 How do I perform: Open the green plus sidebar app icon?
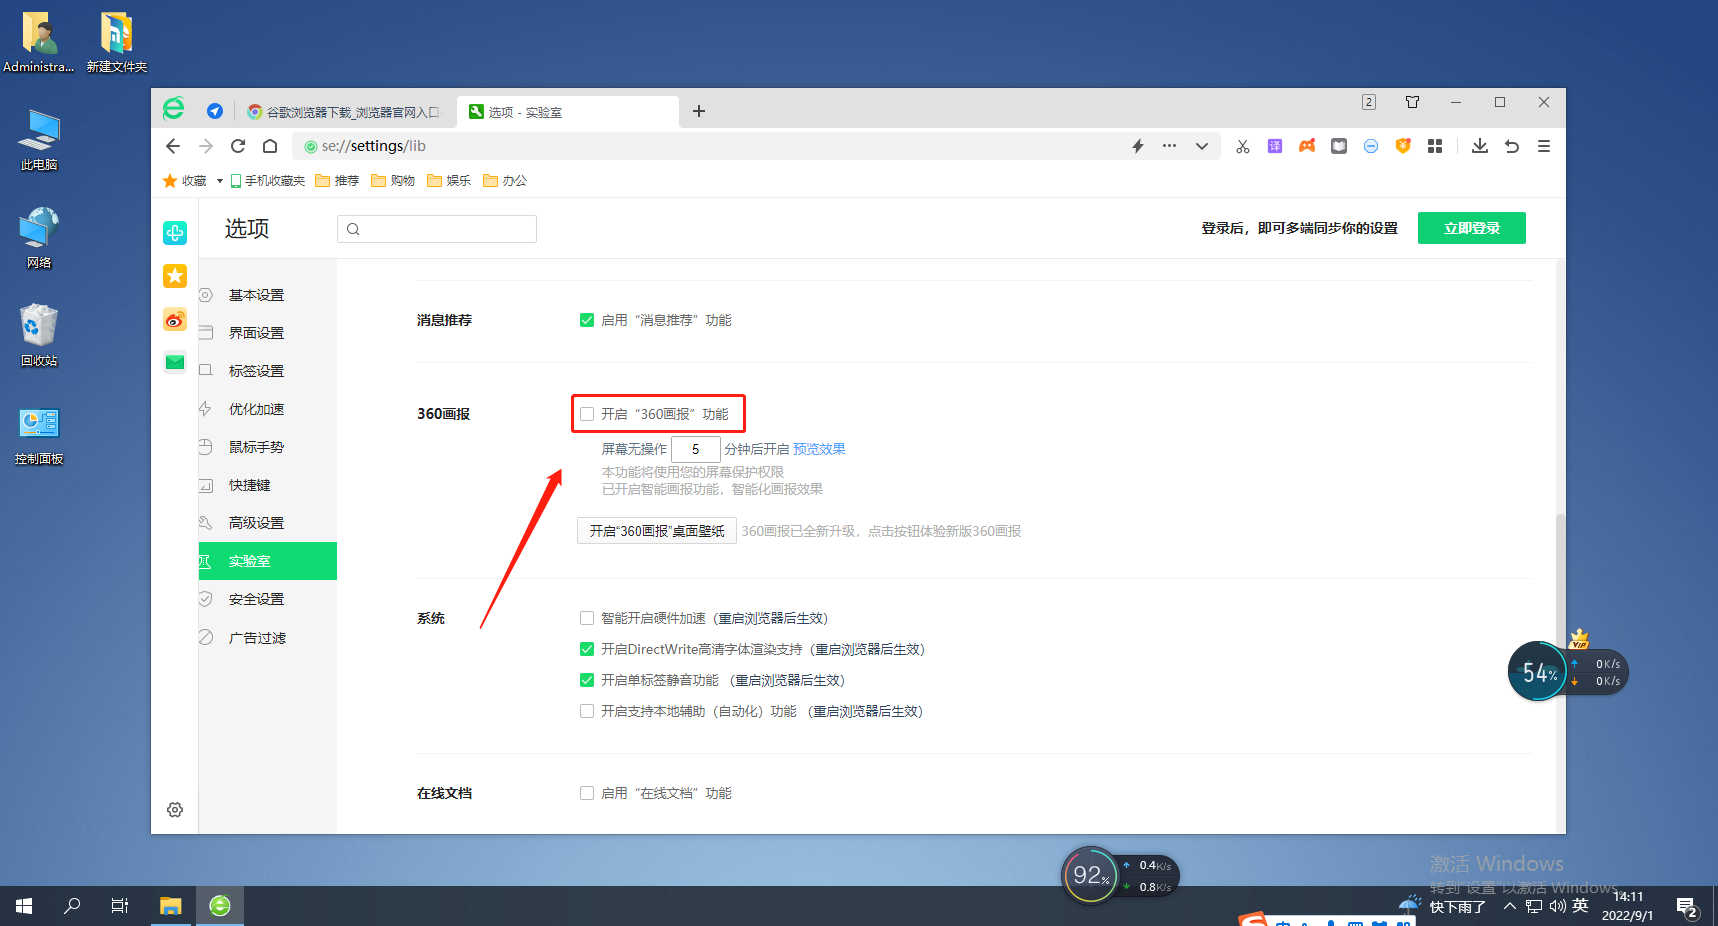[x=175, y=233]
